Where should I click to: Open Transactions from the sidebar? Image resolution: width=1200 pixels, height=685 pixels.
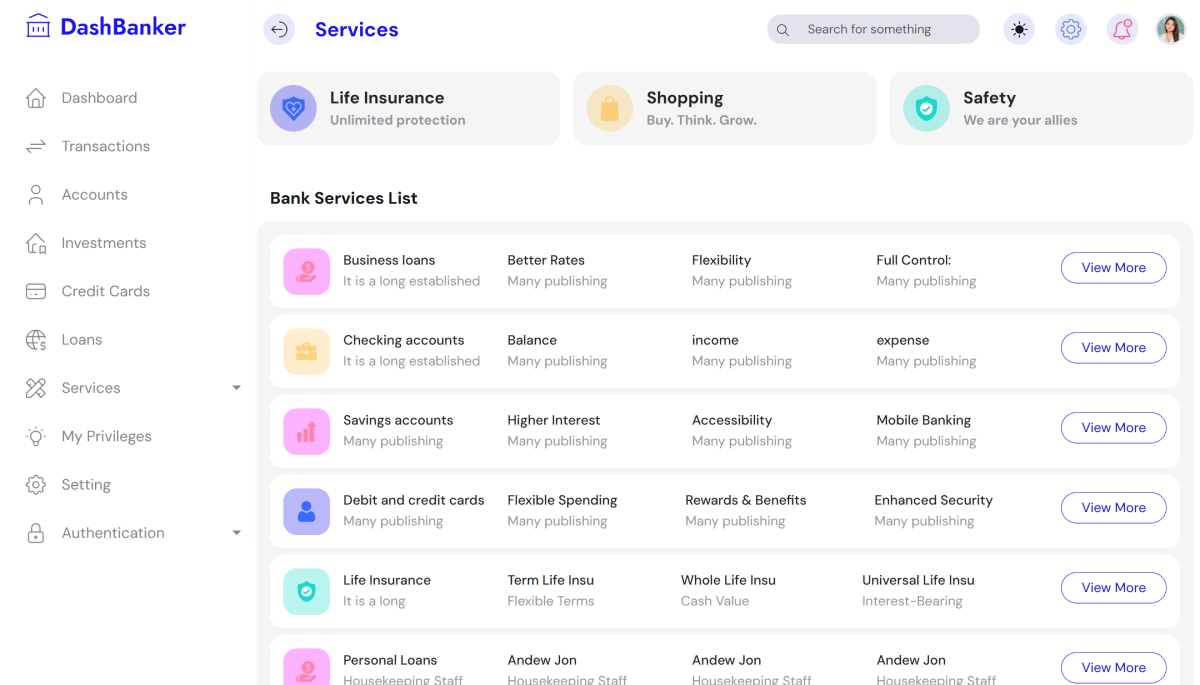click(105, 146)
